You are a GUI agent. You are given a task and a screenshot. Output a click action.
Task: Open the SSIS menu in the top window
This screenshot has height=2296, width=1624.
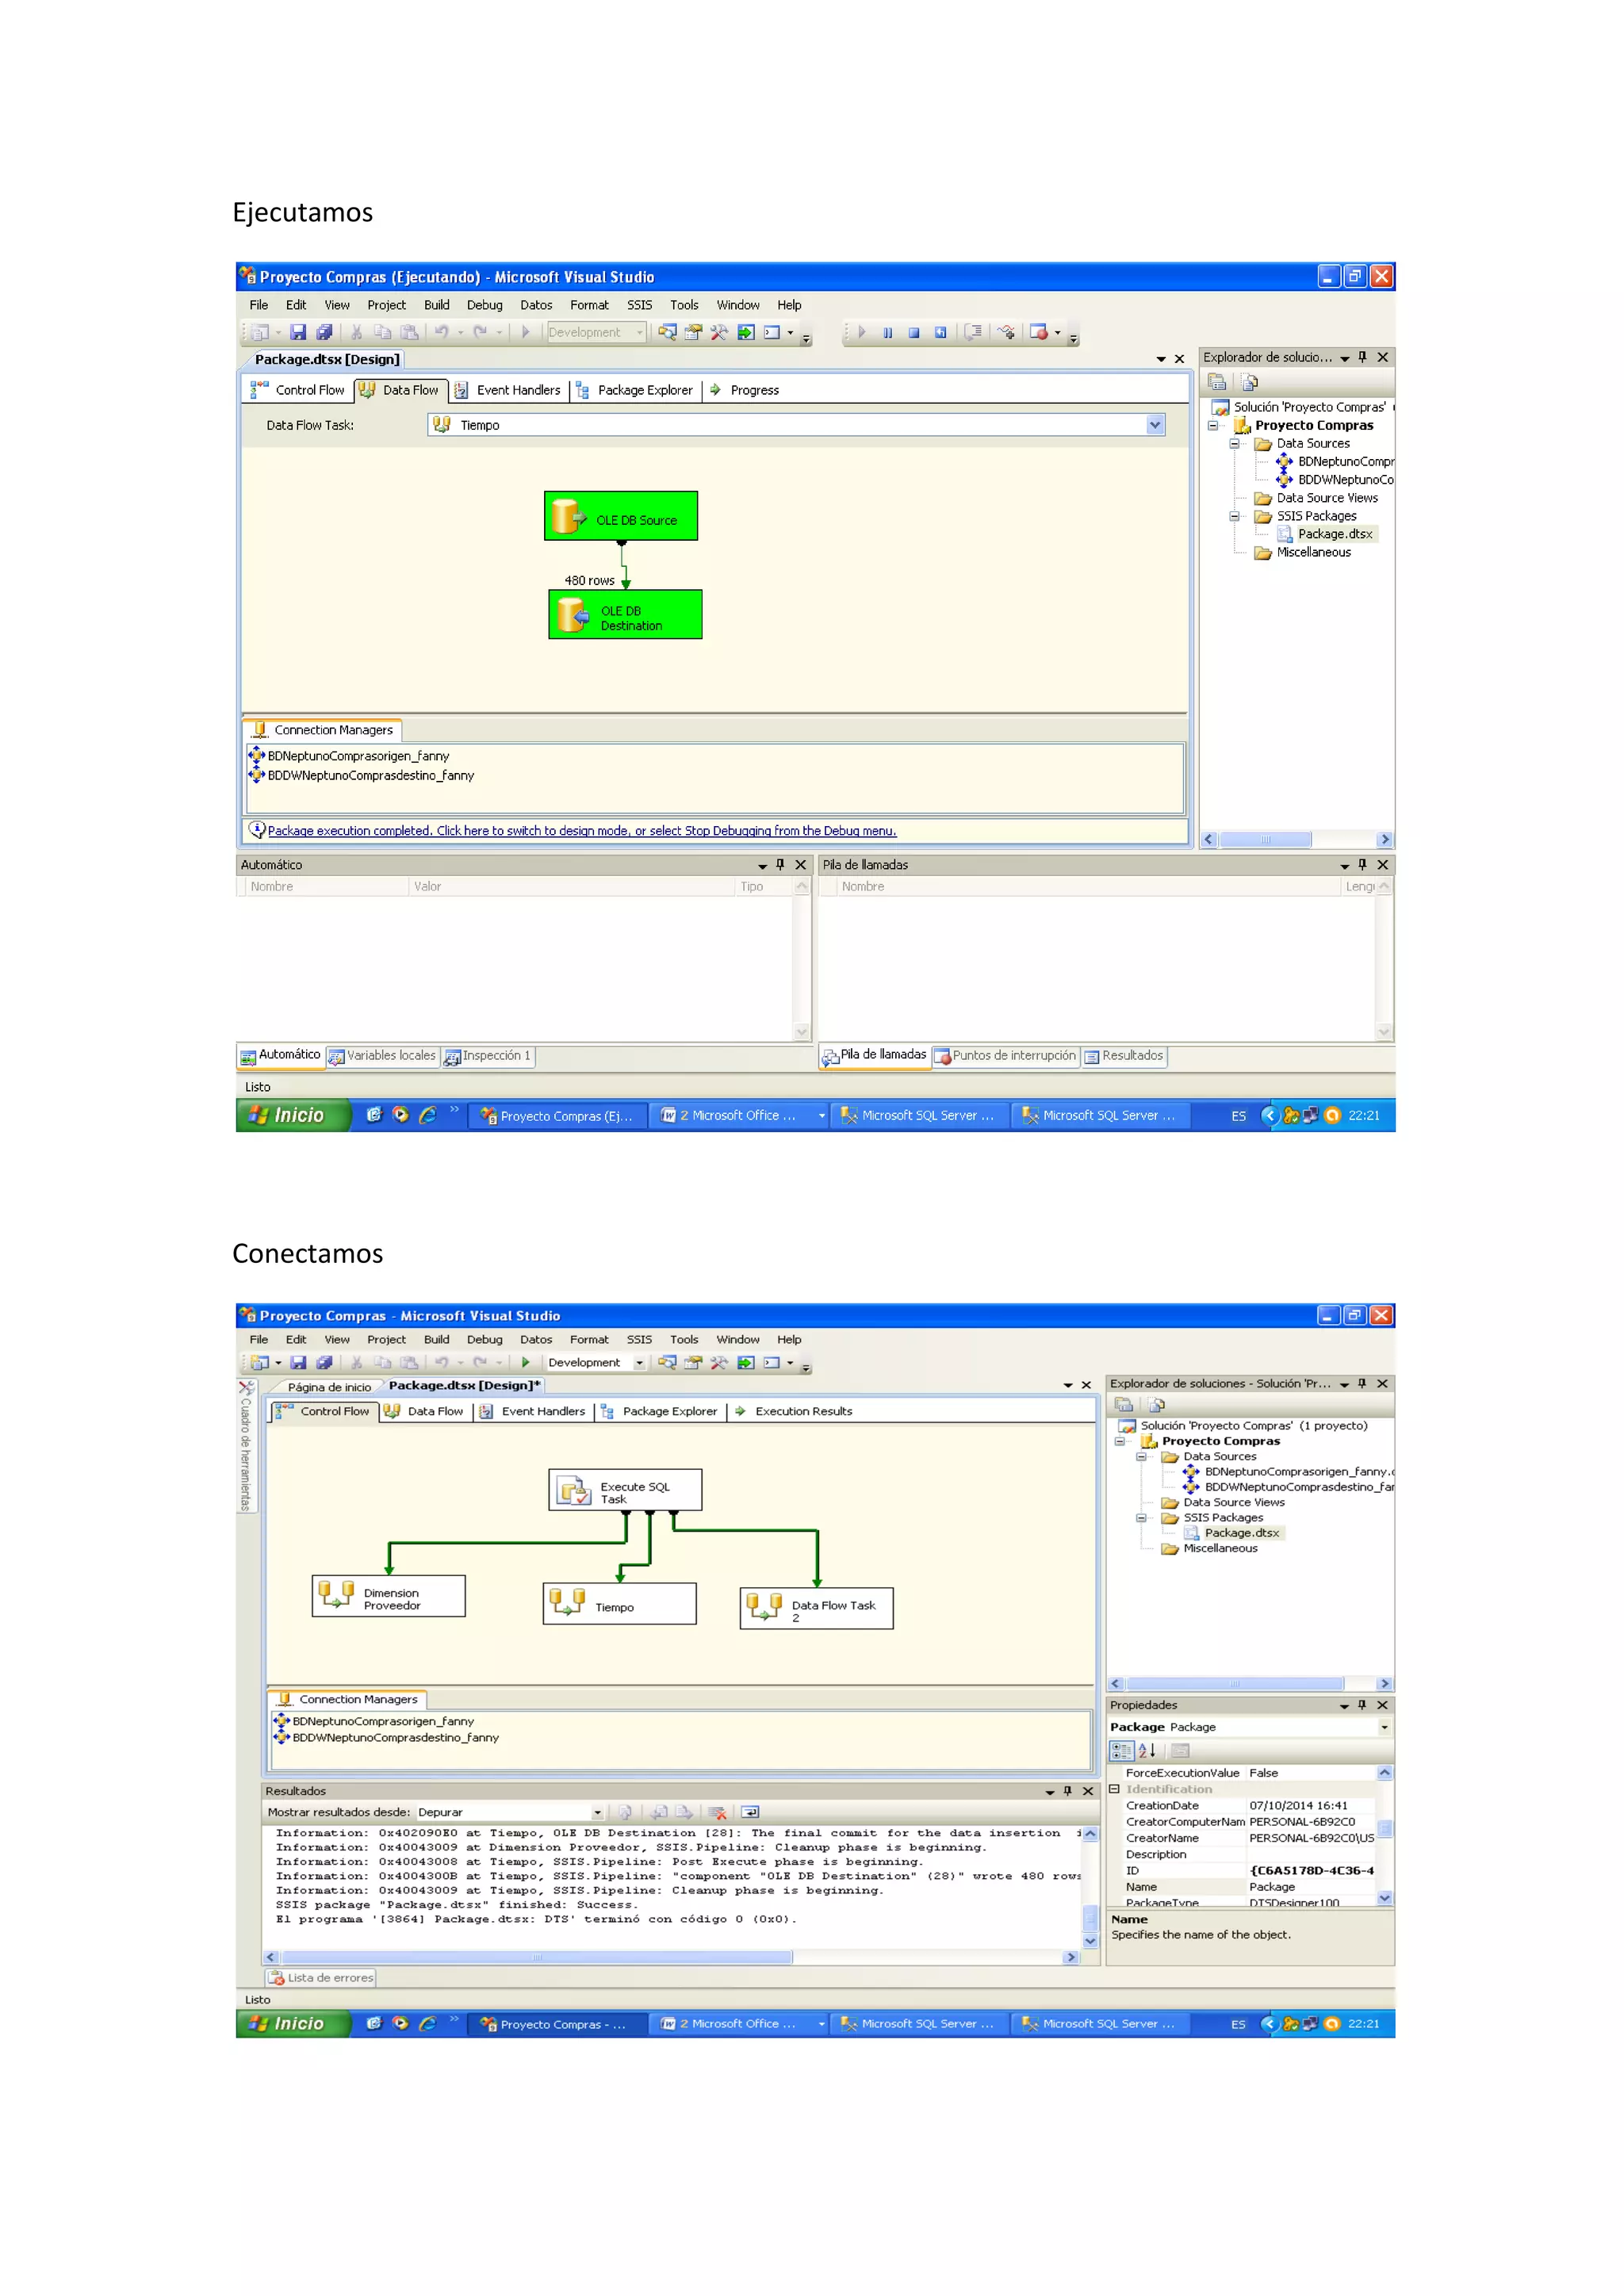tap(639, 305)
